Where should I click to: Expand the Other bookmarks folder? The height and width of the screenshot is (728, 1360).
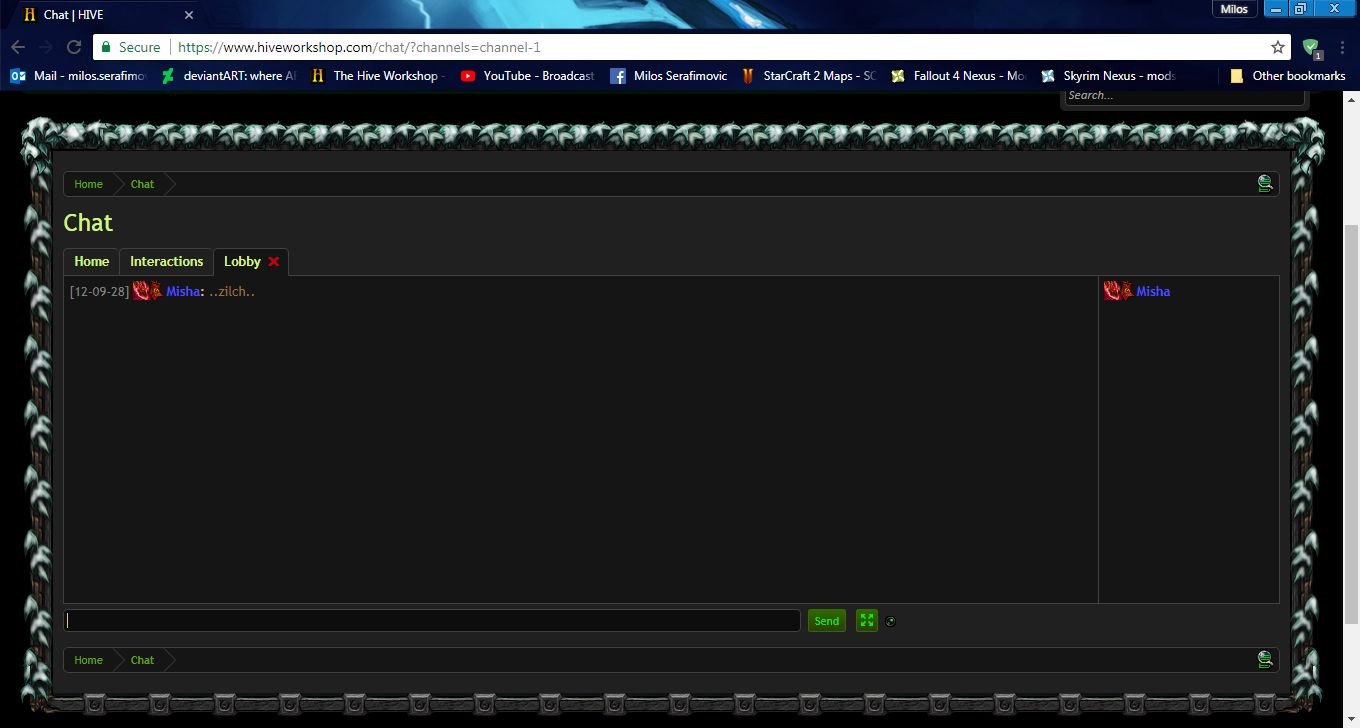(x=1287, y=76)
